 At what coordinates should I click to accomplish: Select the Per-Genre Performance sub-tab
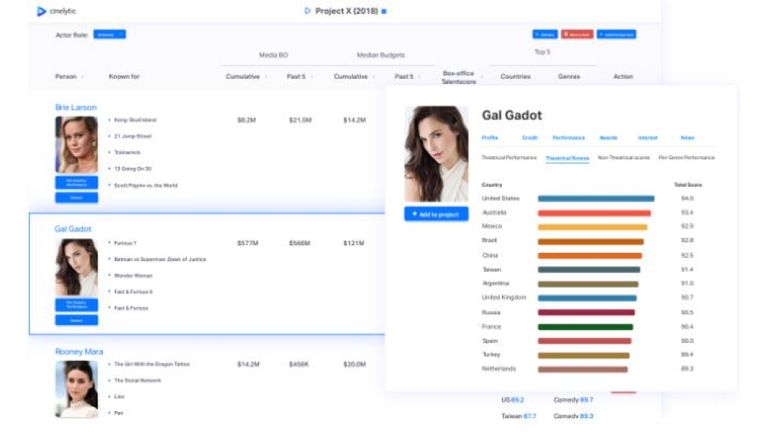click(686, 158)
